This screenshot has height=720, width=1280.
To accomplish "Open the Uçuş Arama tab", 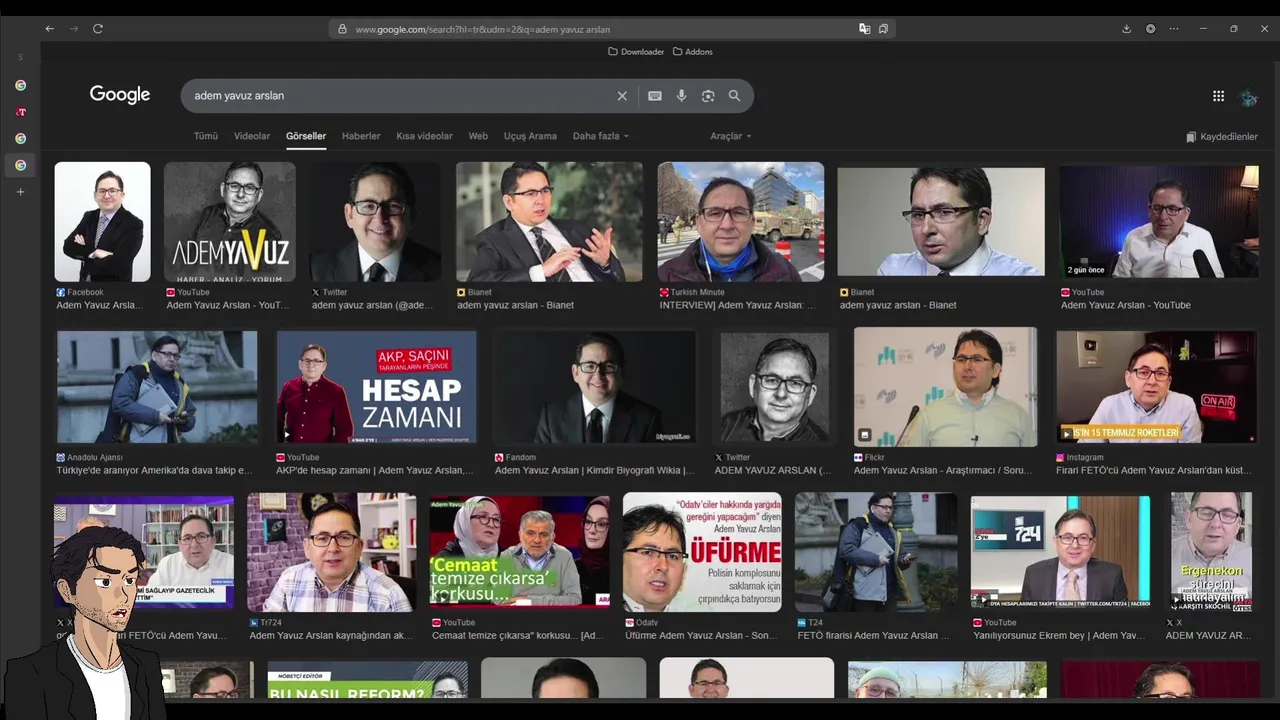I will (530, 136).
